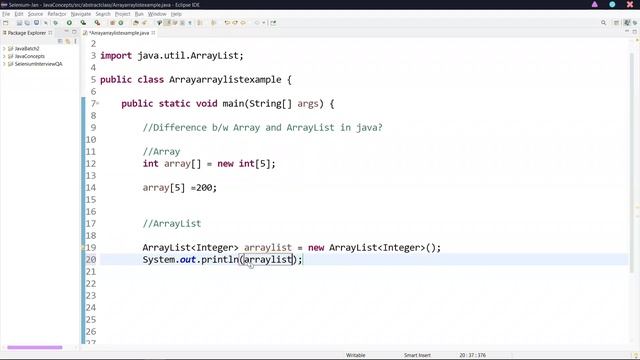Open a terminal from the monitor icon
This screenshot has width=640, height=360.
click(36, 23)
